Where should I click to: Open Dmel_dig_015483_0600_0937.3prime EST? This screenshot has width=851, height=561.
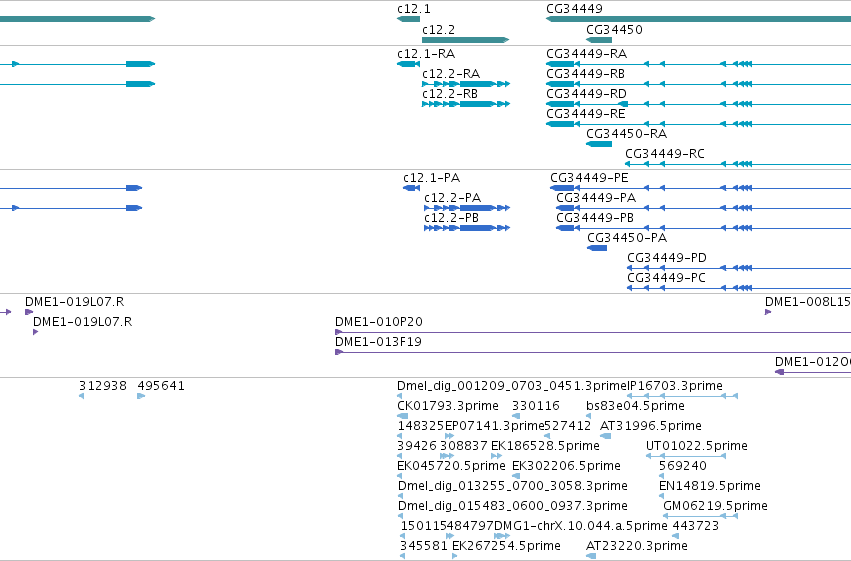[x=513, y=507]
